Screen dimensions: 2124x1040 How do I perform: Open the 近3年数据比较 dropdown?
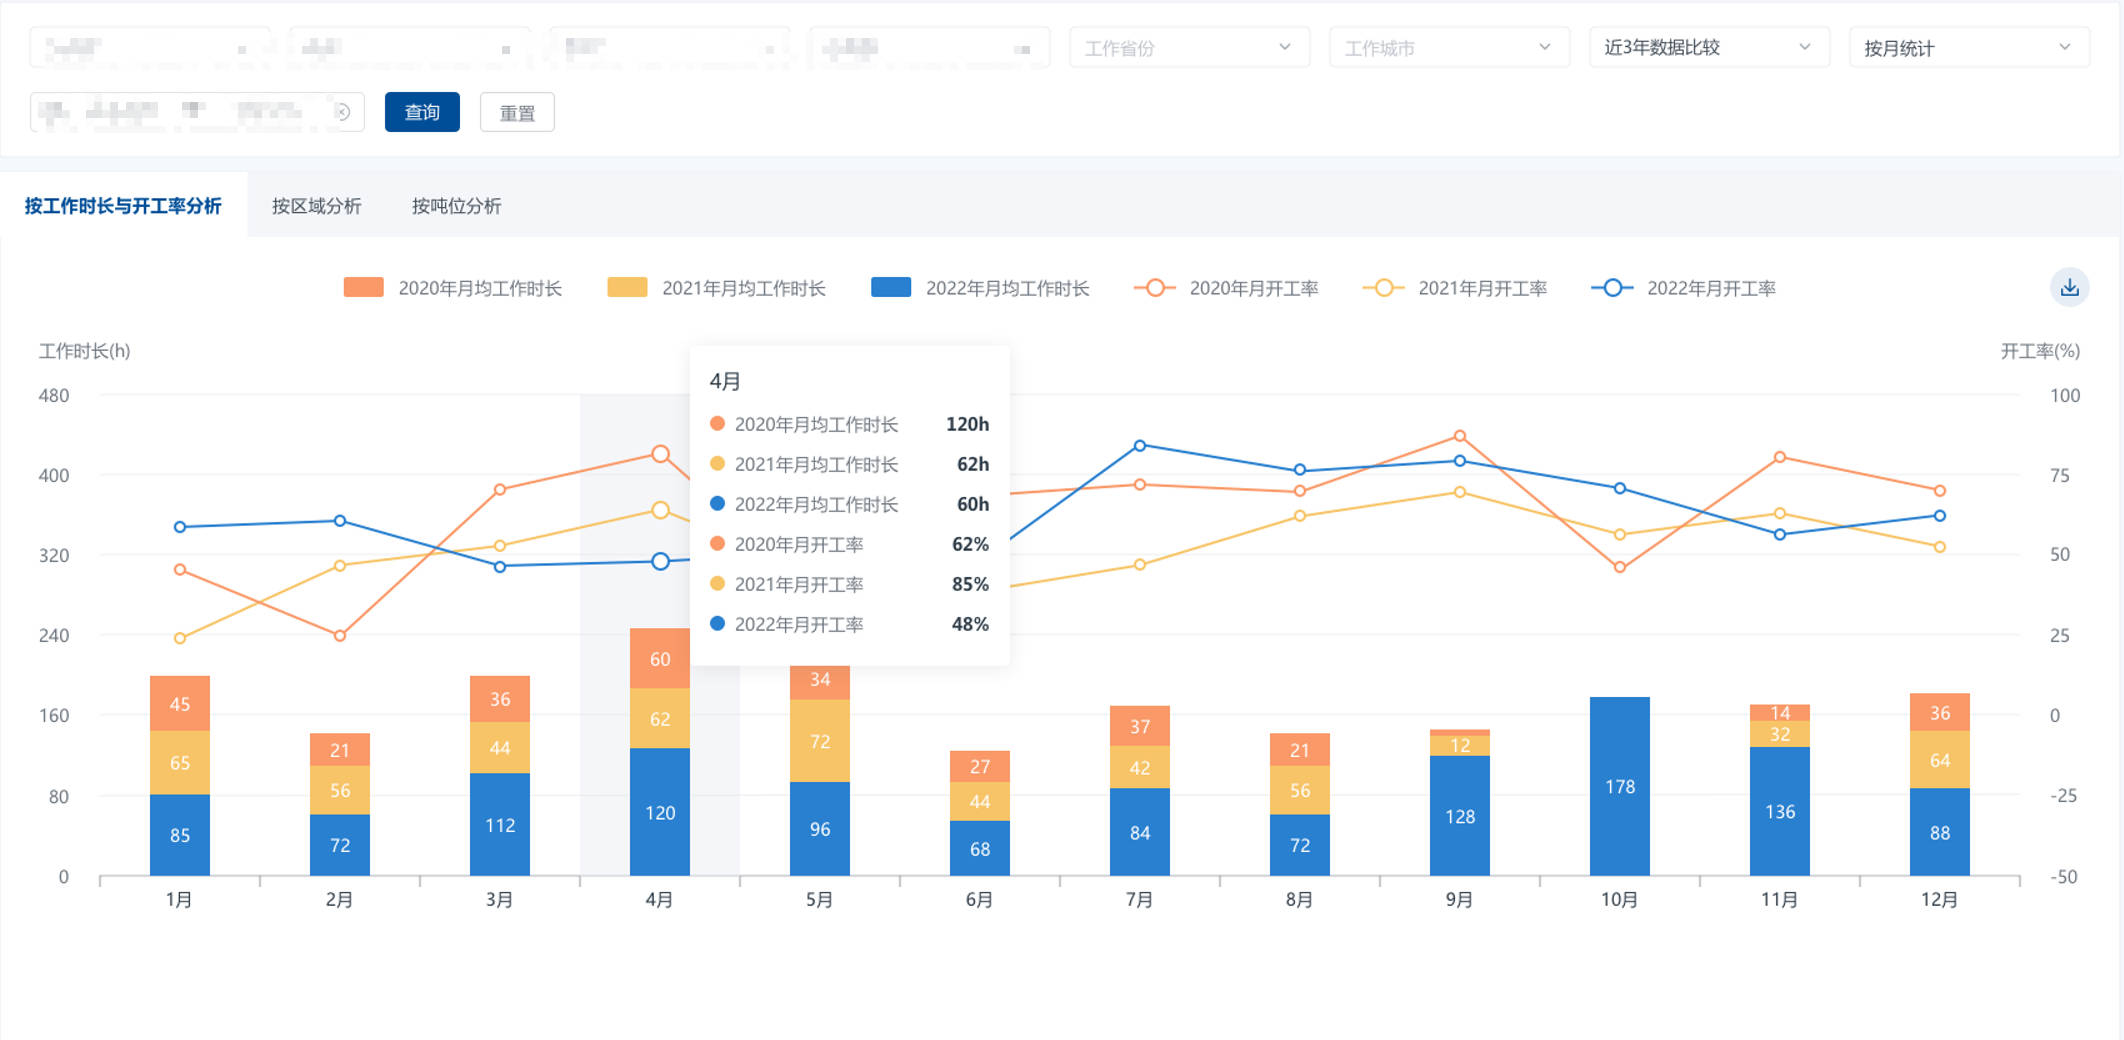[1708, 48]
